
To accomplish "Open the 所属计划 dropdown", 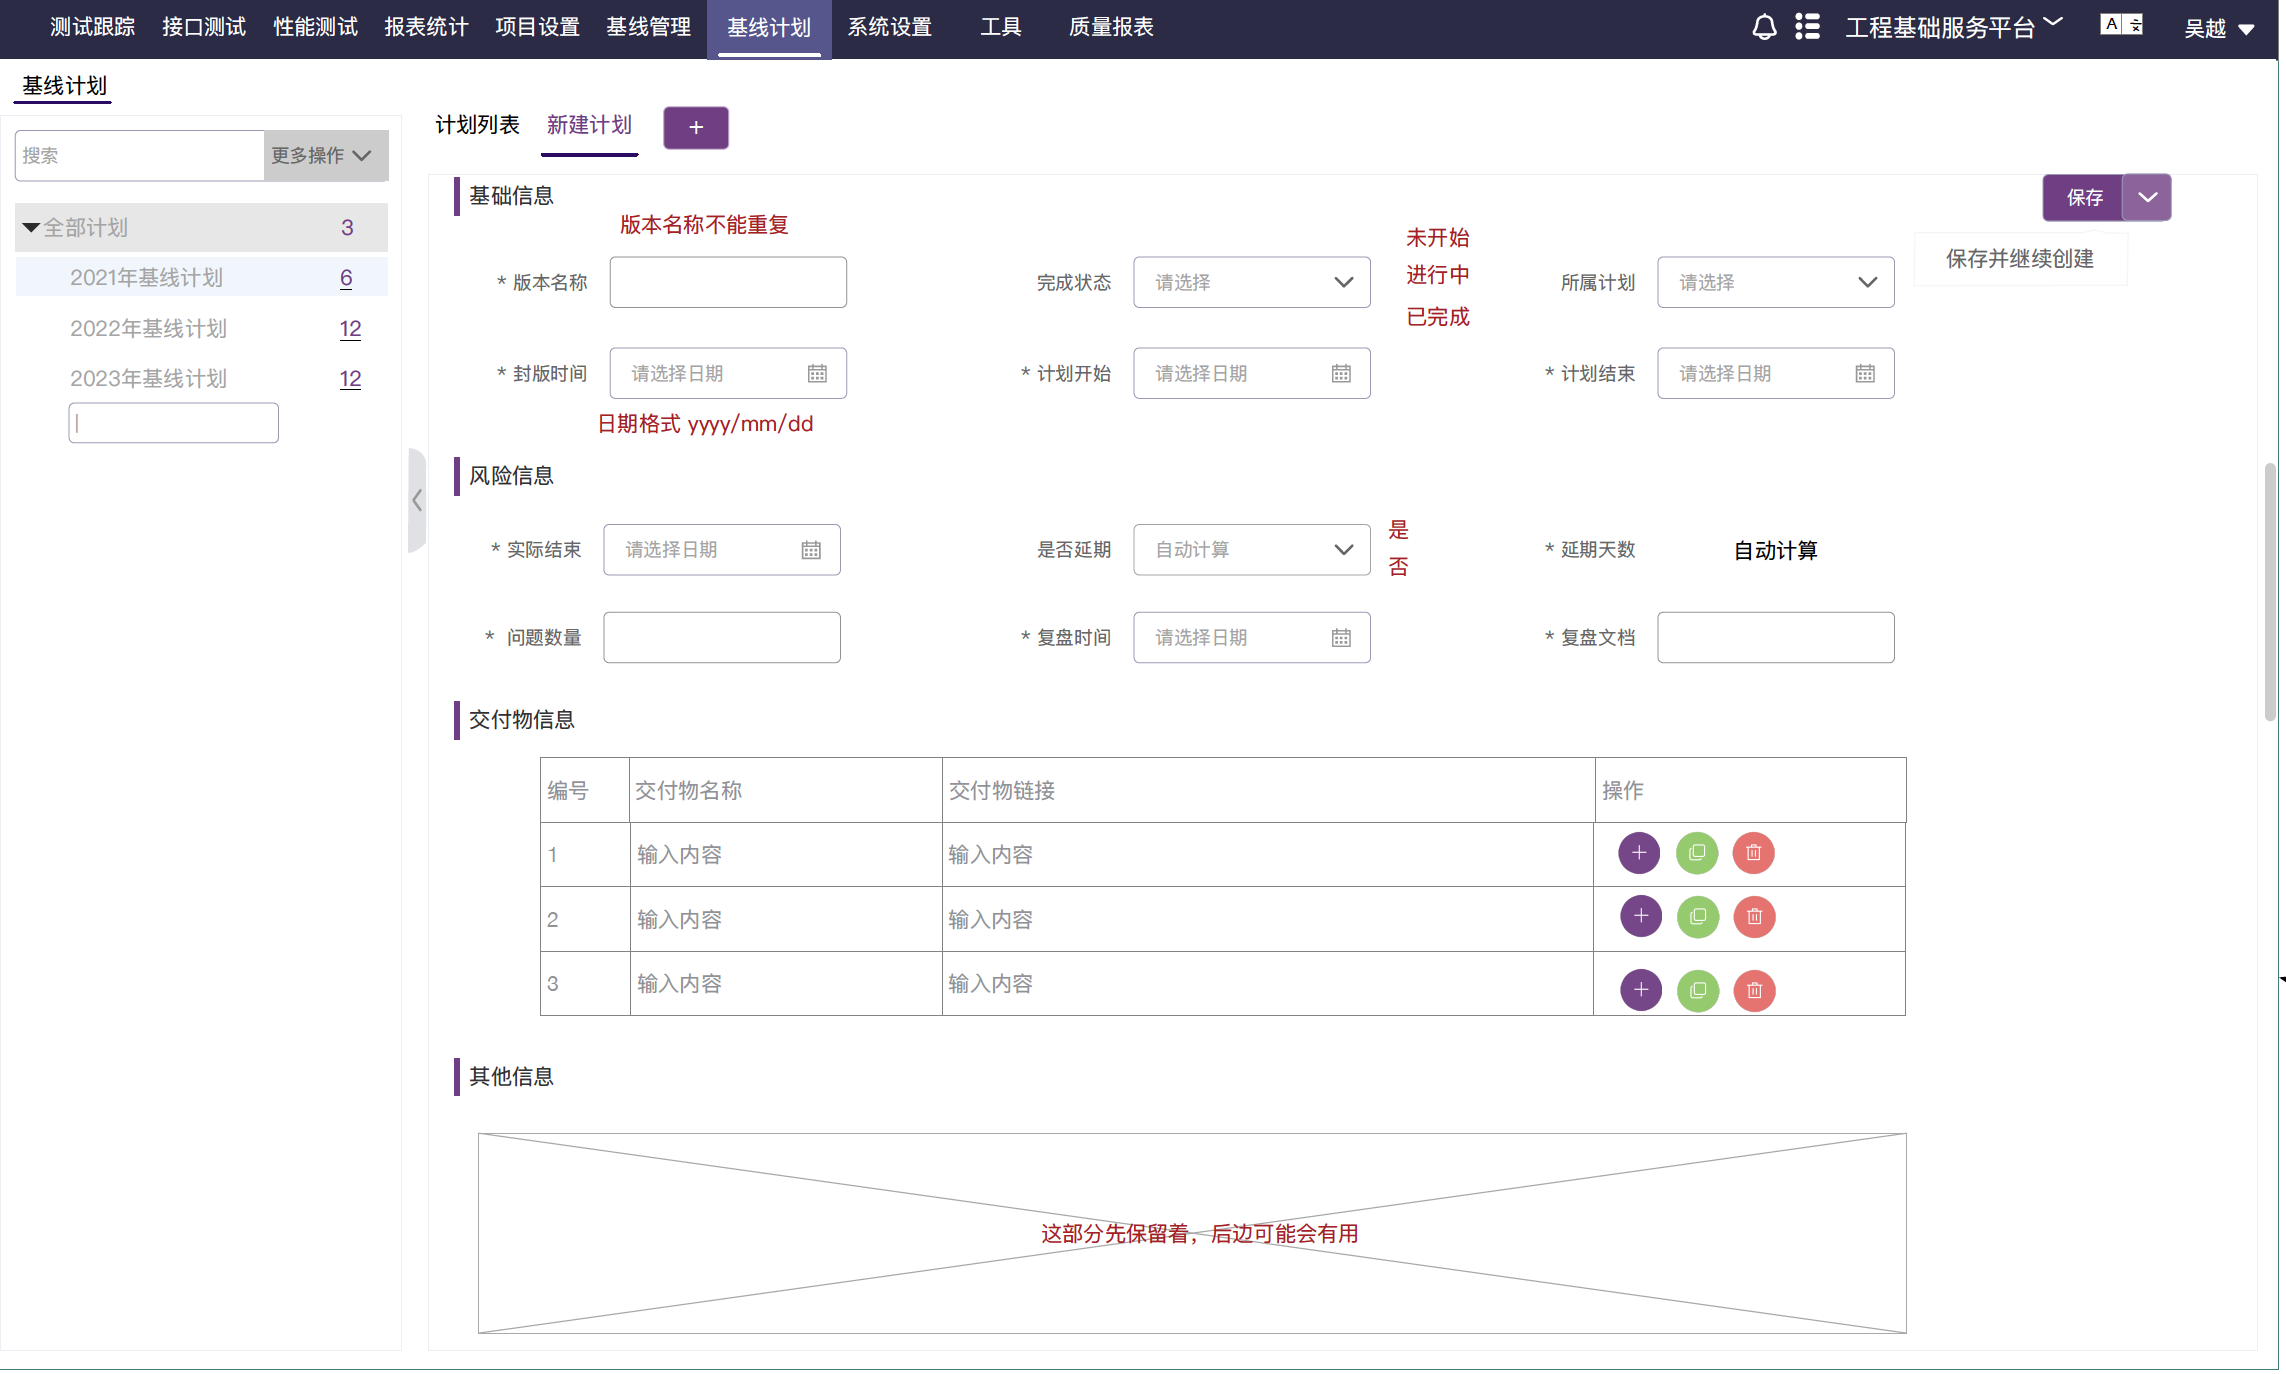I will tap(1775, 282).
